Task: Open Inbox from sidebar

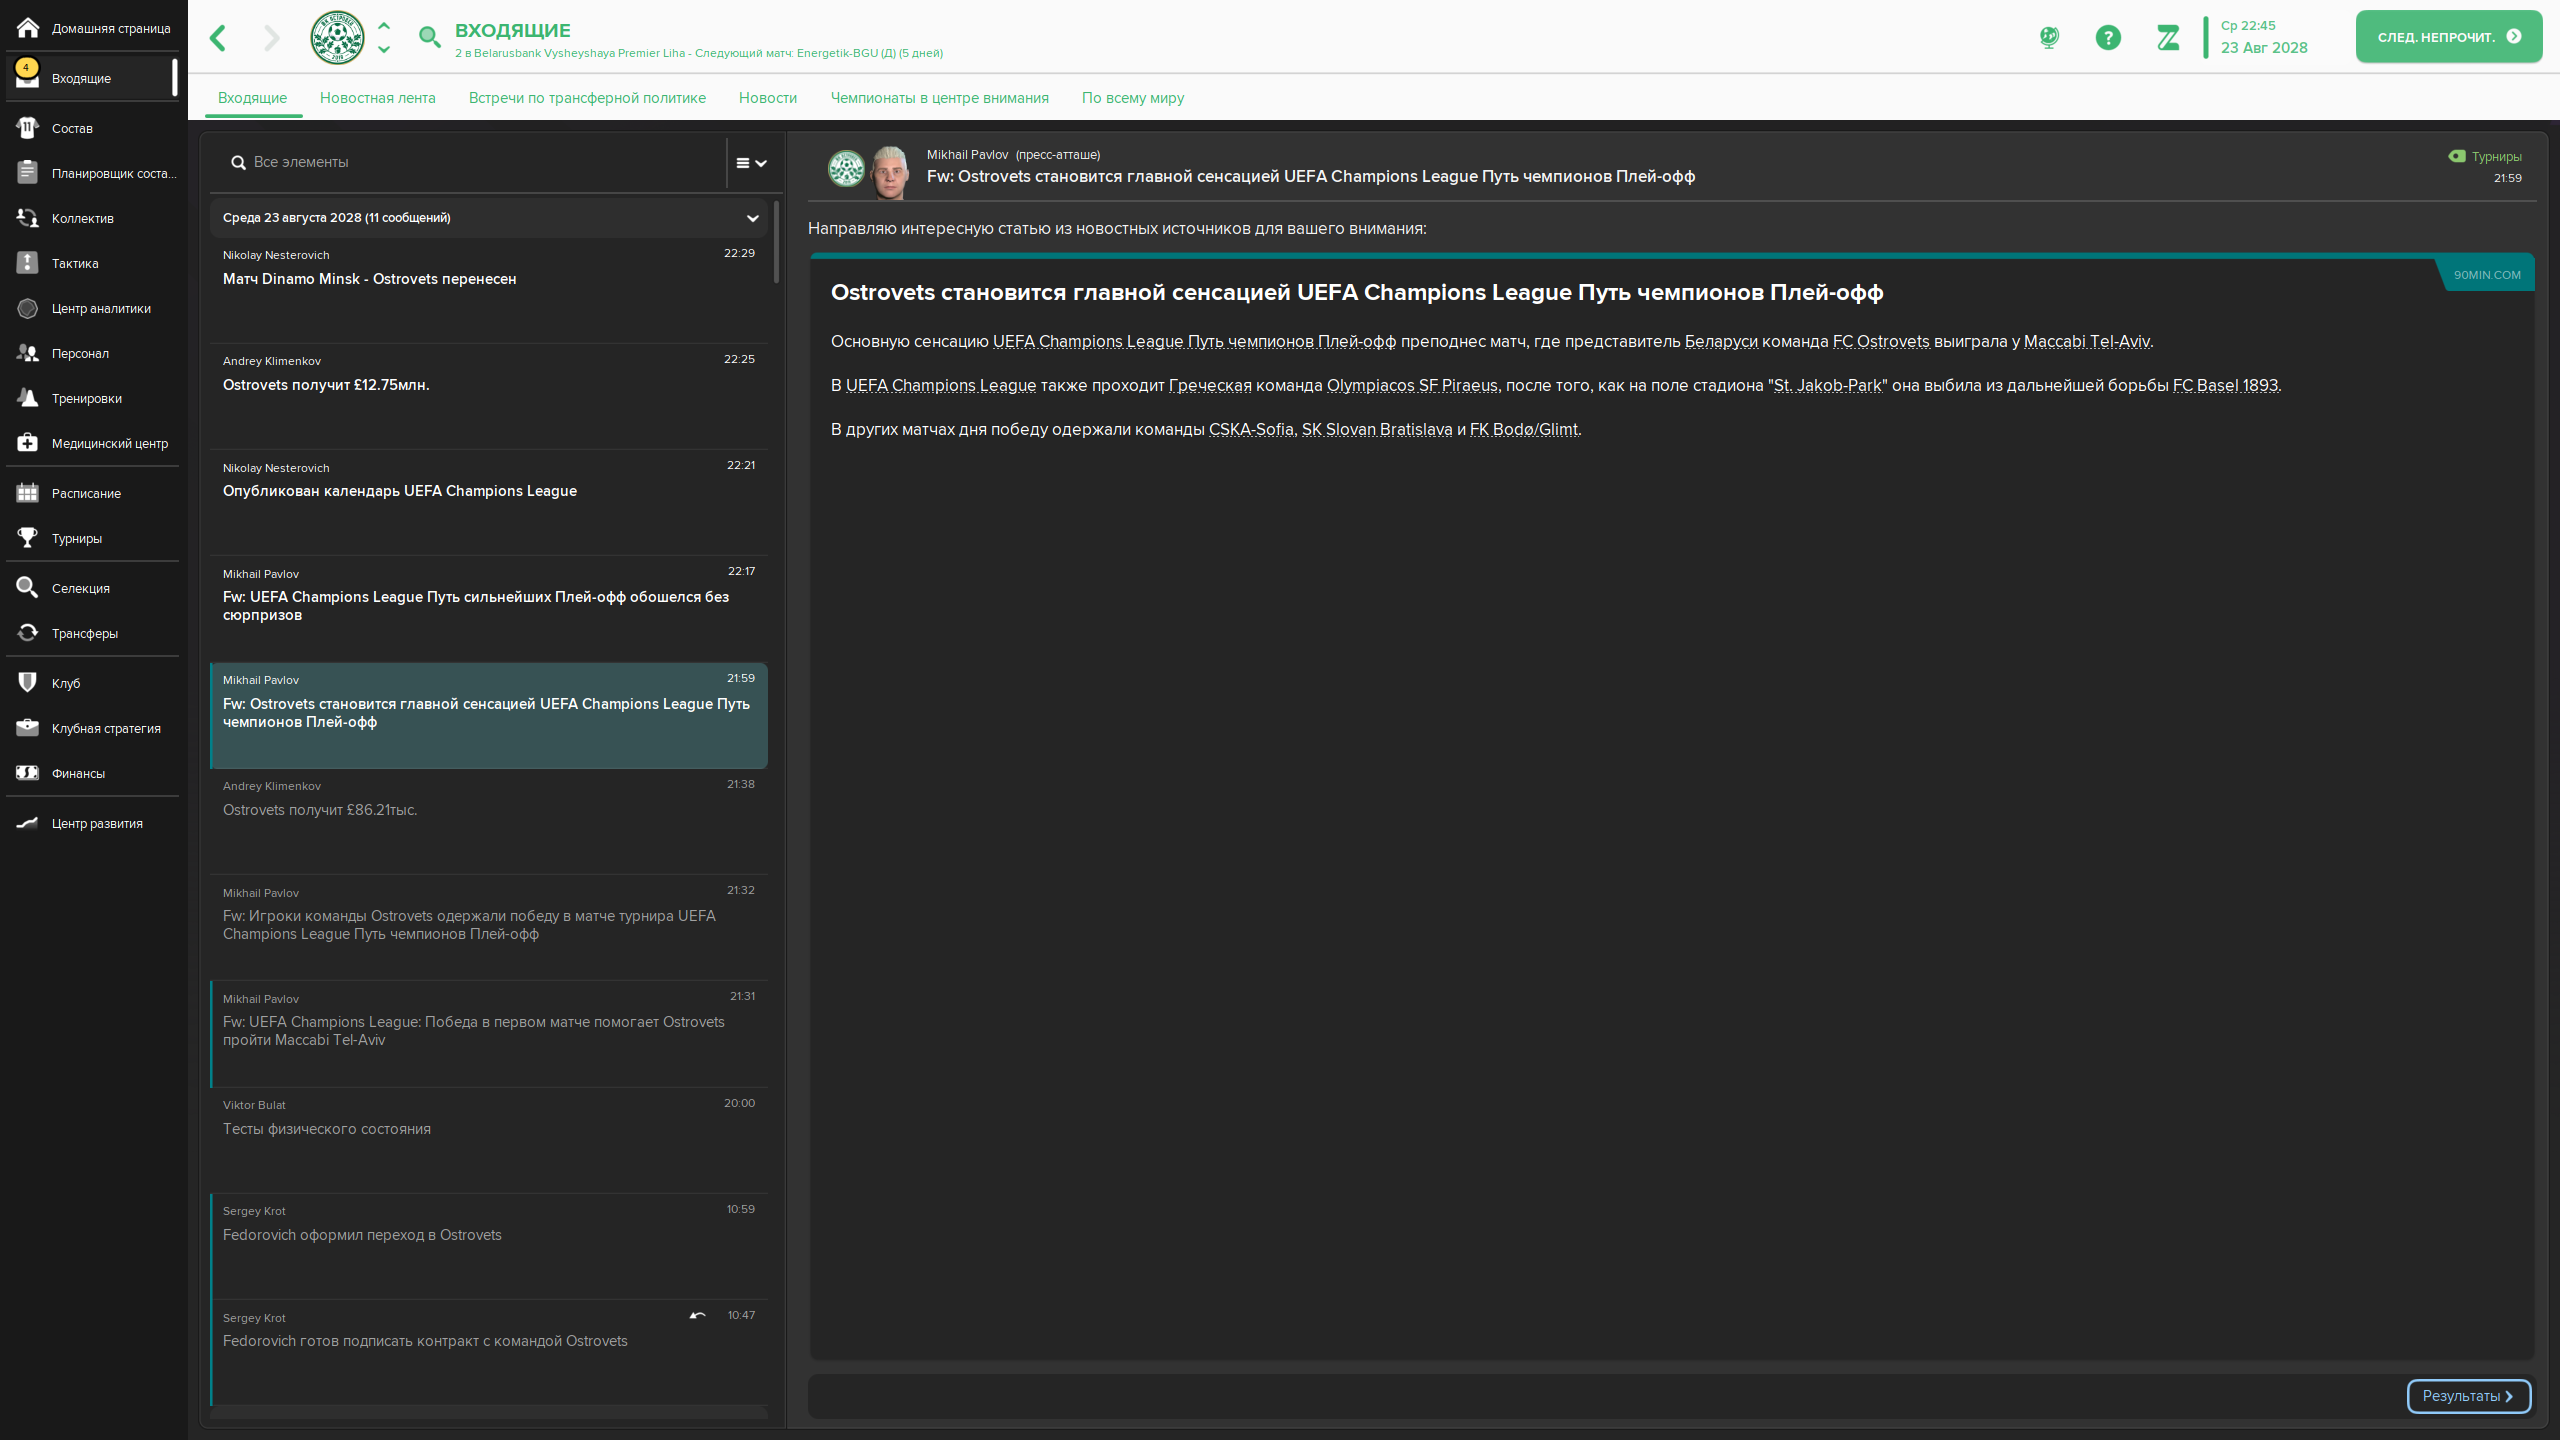Action: pyautogui.click(x=92, y=78)
